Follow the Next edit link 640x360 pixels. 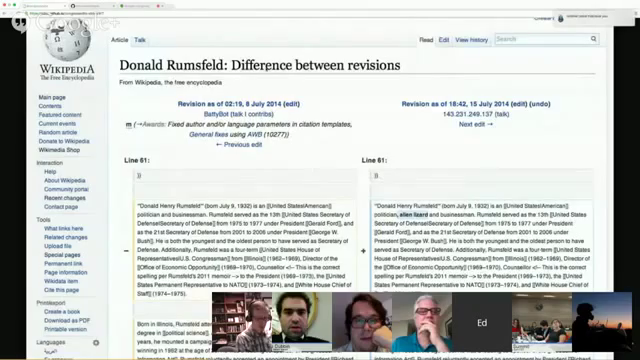point(476,124)
